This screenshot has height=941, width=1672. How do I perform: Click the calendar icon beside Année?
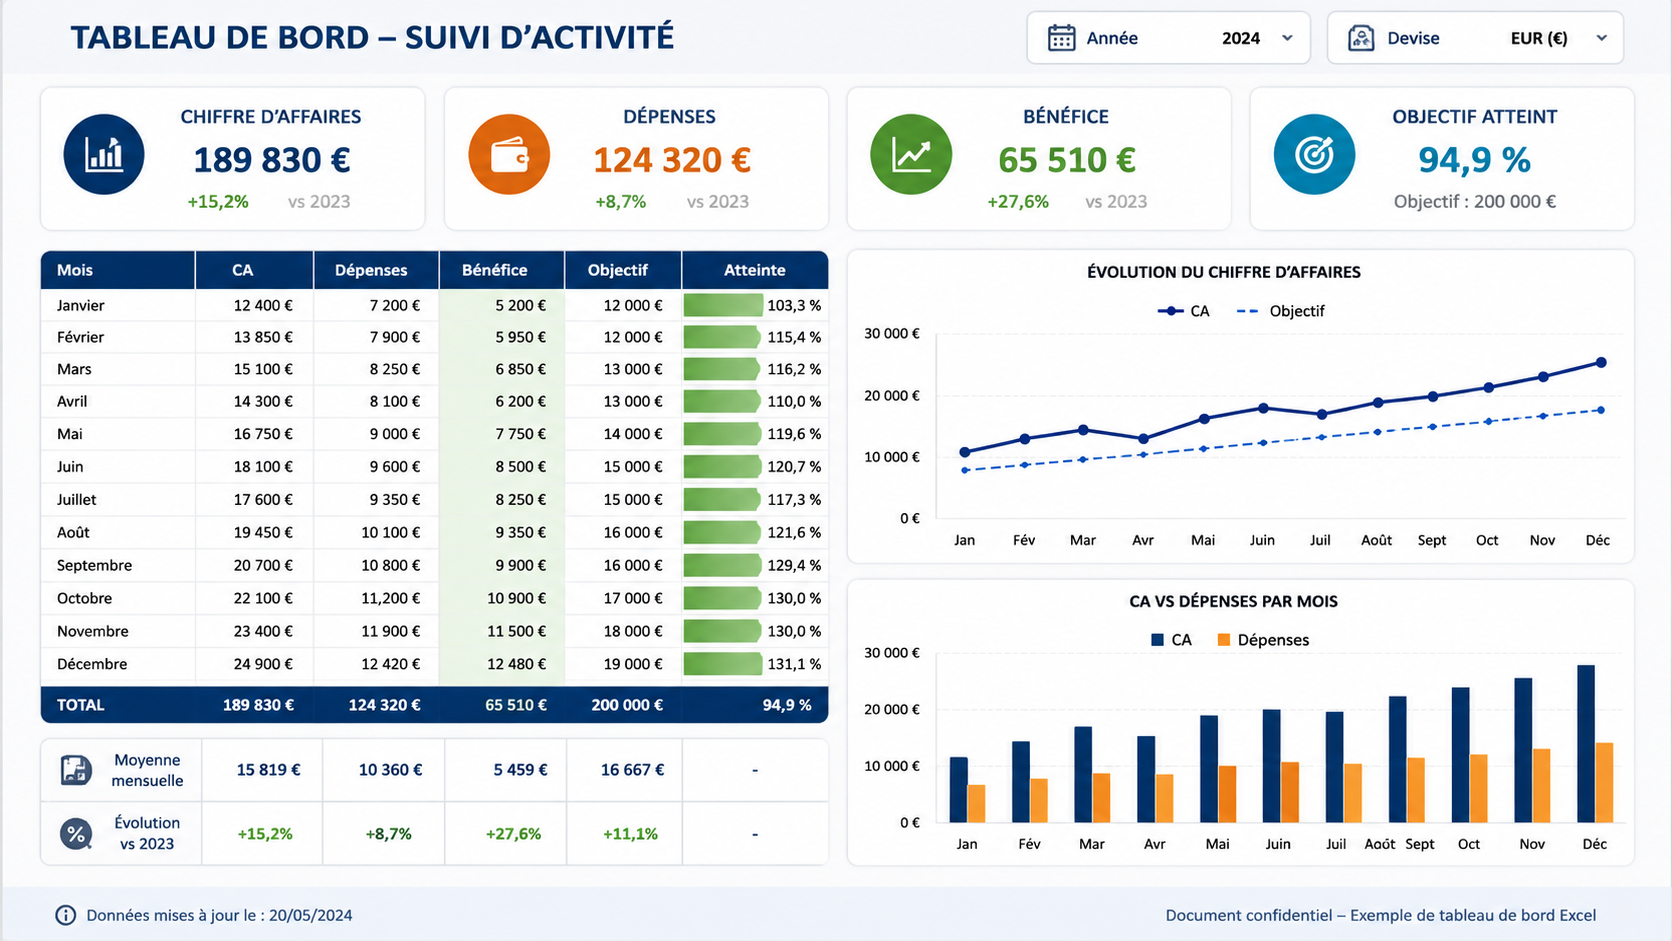pyautogui.click(x=1061, y=38)
